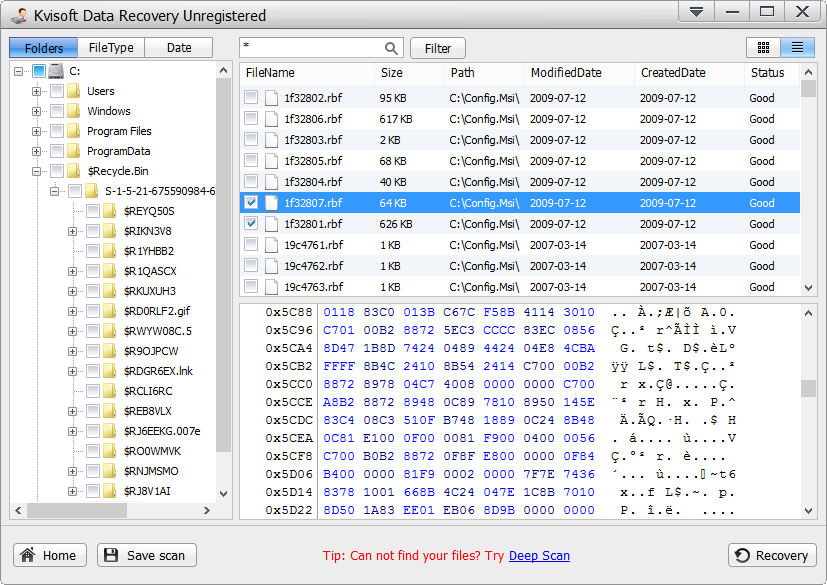Screen dimensions: 827x585
Task: Click the hex viewer vertical scrollbar thumb
Action: [808, 388]
